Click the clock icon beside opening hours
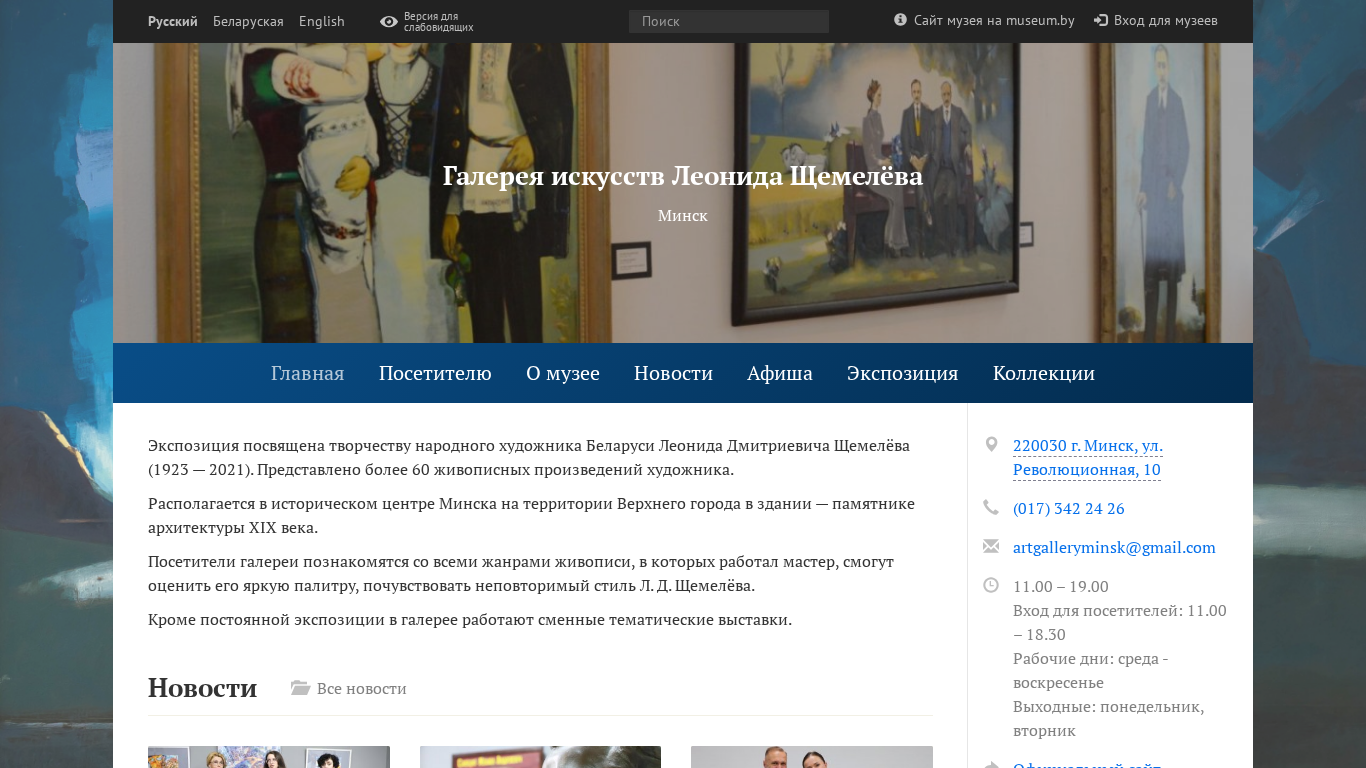Image resolution: width=1366 pixels, height=768 pixels. tap(991, 585)
